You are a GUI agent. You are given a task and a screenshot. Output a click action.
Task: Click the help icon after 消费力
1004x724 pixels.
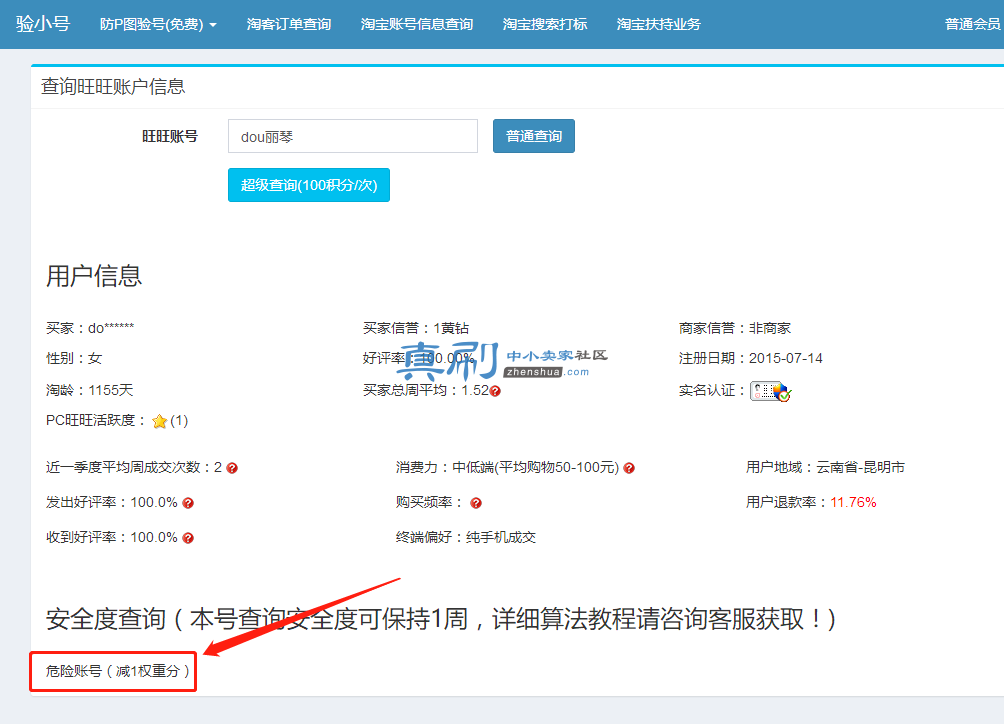(629, 468)
